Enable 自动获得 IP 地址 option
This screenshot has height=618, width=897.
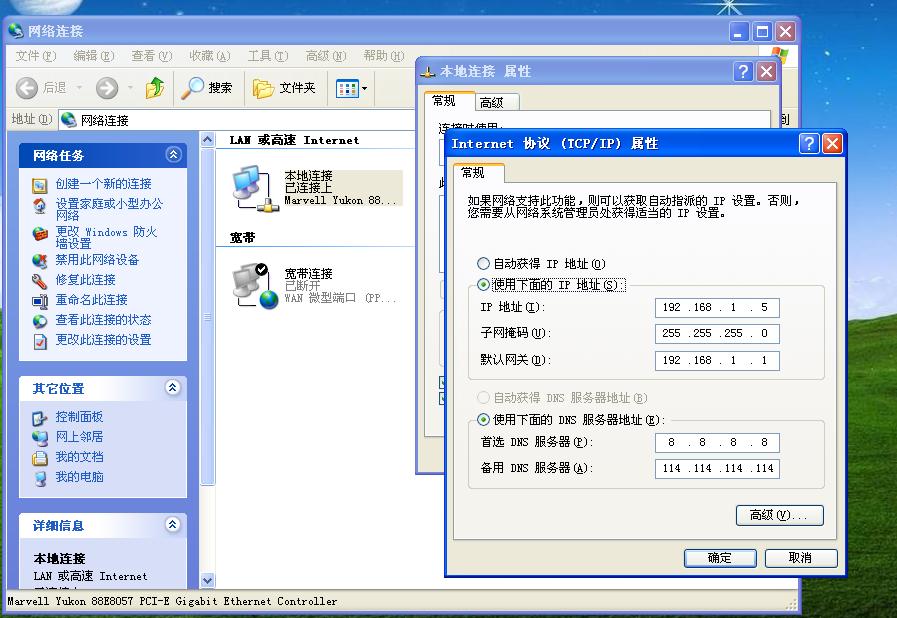pyautogui.click(x=485, y=263)
